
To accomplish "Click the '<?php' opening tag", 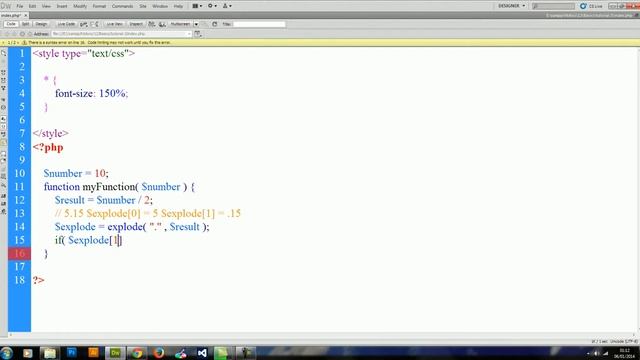I will [48, 147].
